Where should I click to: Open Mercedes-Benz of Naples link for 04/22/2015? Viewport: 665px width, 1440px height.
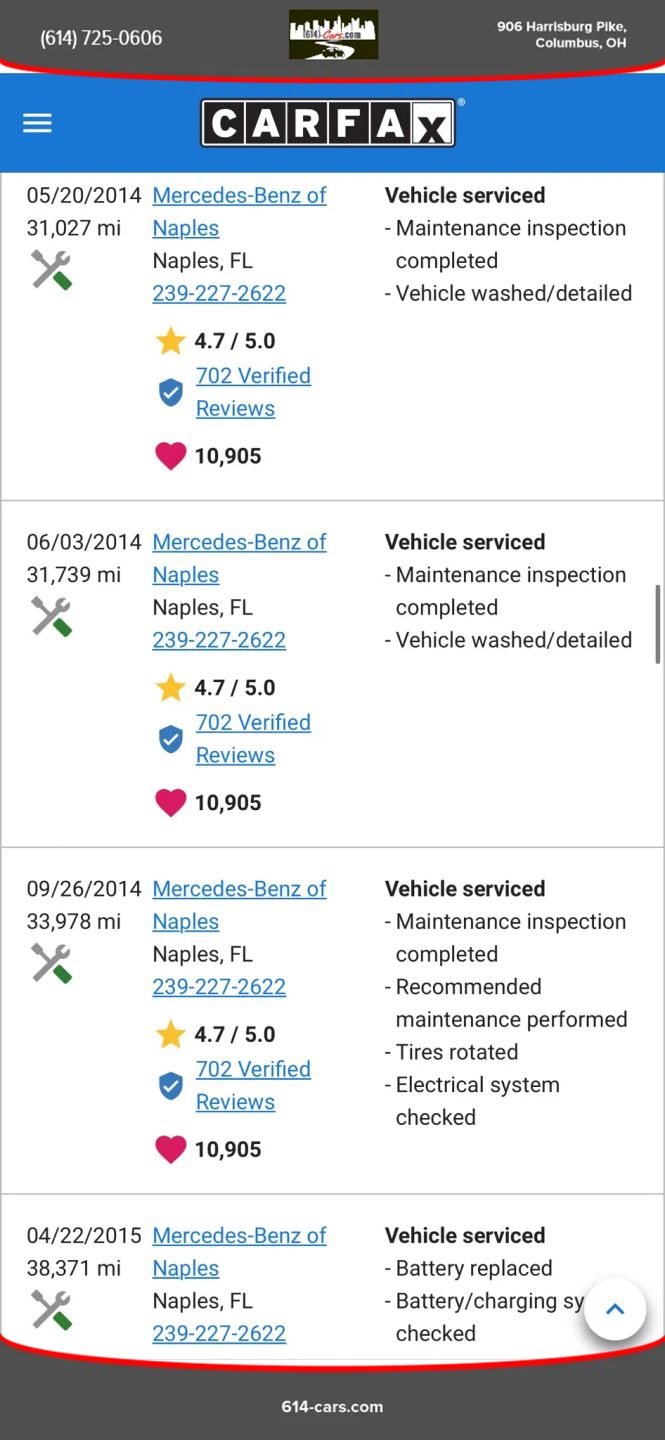tap(239, 1236)
